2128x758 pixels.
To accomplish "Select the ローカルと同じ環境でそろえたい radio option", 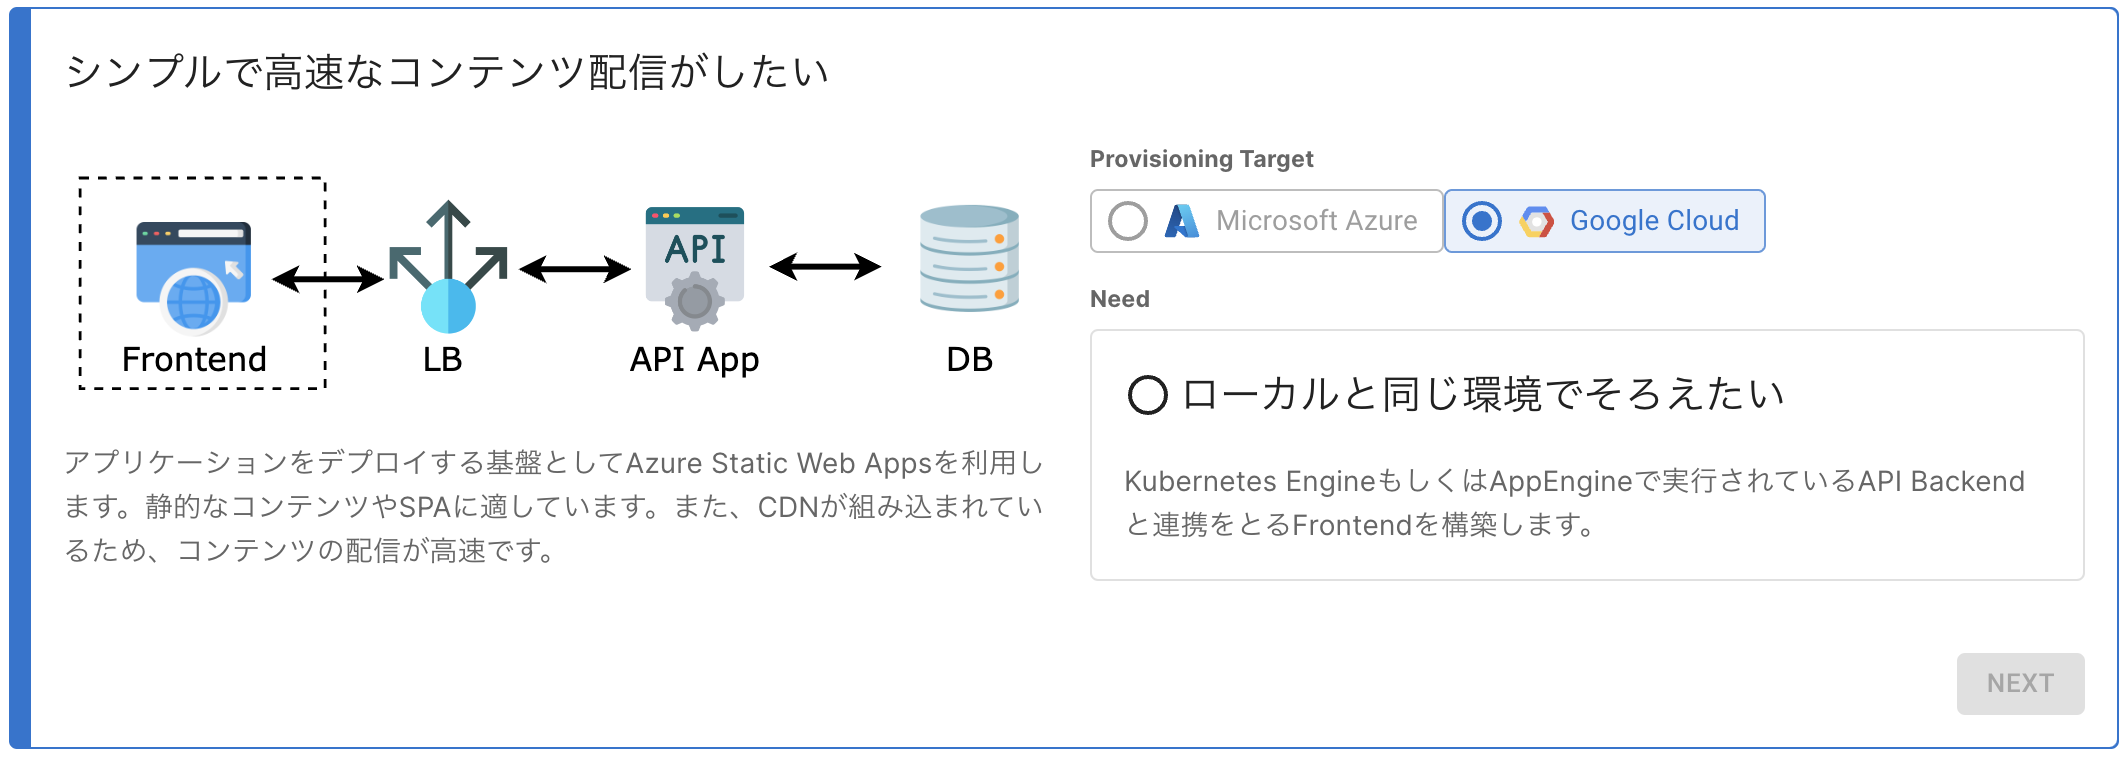I will point(1147,395).
